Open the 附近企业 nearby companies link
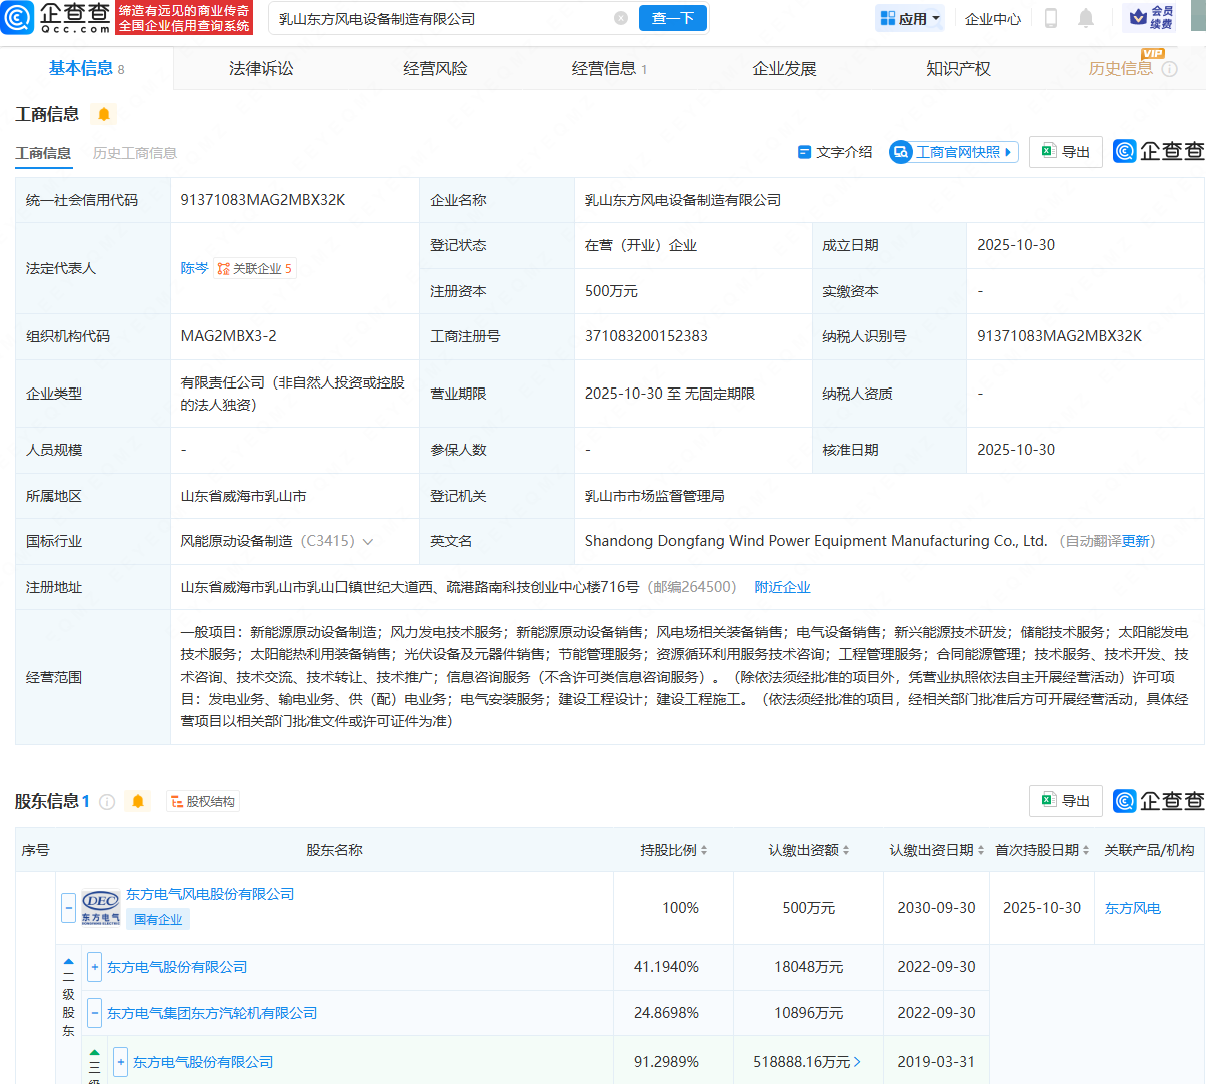The height and width of the screenshot is (1084, 1206). click(x=782, y=587)
